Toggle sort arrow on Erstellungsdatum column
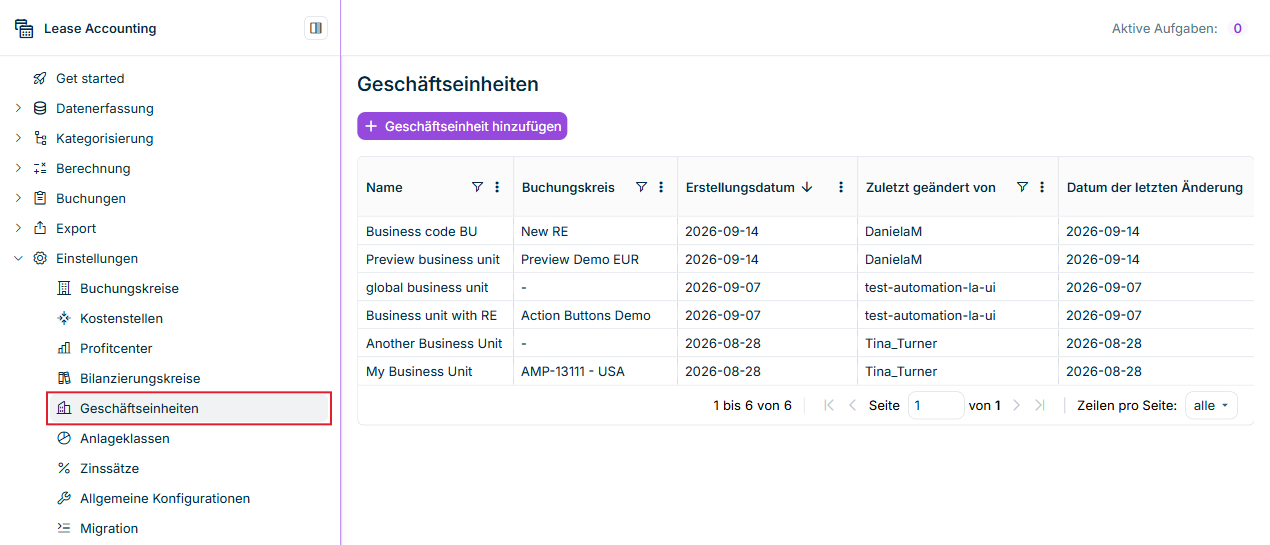This screenshot has height=545, width=1270. pyautogui.click(x=807, y=187)
